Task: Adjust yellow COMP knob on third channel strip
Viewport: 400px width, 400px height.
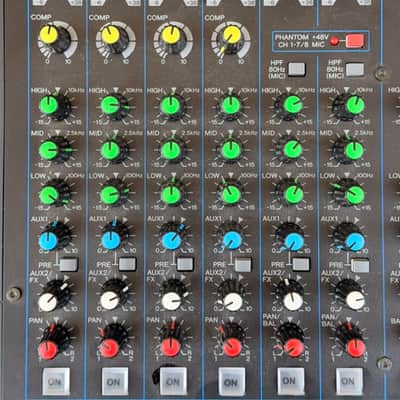Action: pyautogui.click(x=171, y=34)
